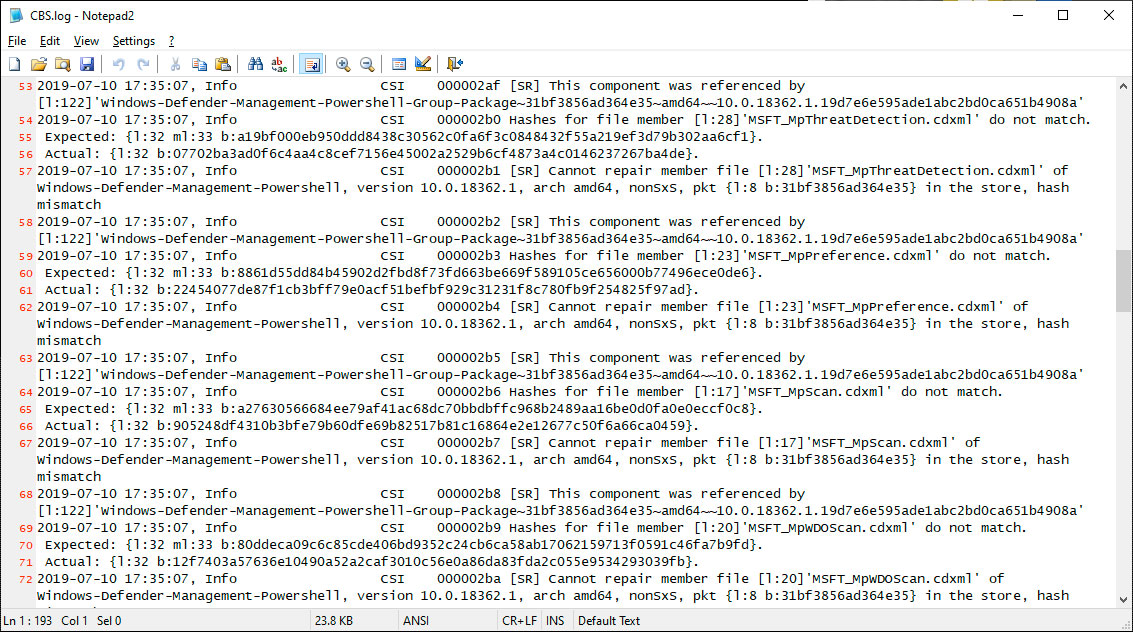Viewport: 1133px width, 632px height.
Task: Create a new document with the New icon
Action: pyautogui.click(x=14, y=64)
